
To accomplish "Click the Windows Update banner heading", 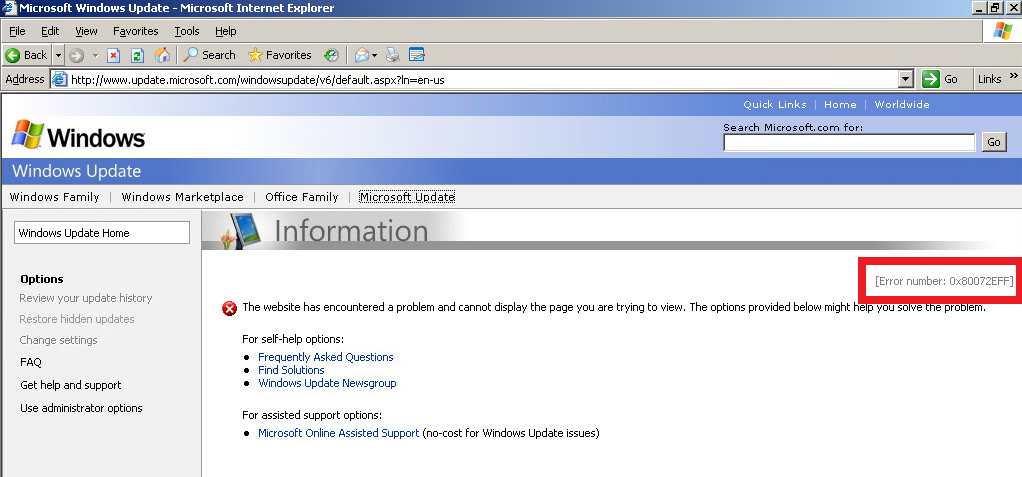I will 76,171.
